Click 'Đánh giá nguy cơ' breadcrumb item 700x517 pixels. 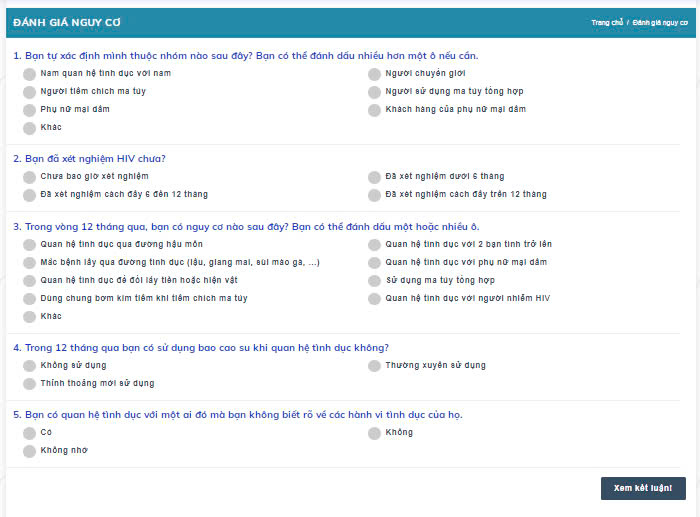[660, 21]
